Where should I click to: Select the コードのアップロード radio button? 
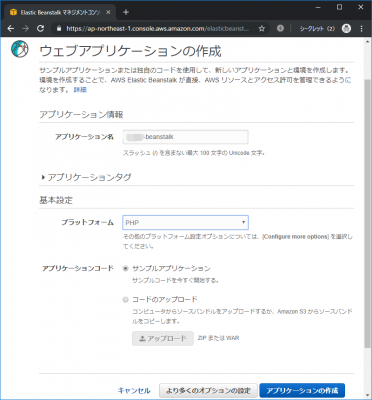click(x=125, y=300)
